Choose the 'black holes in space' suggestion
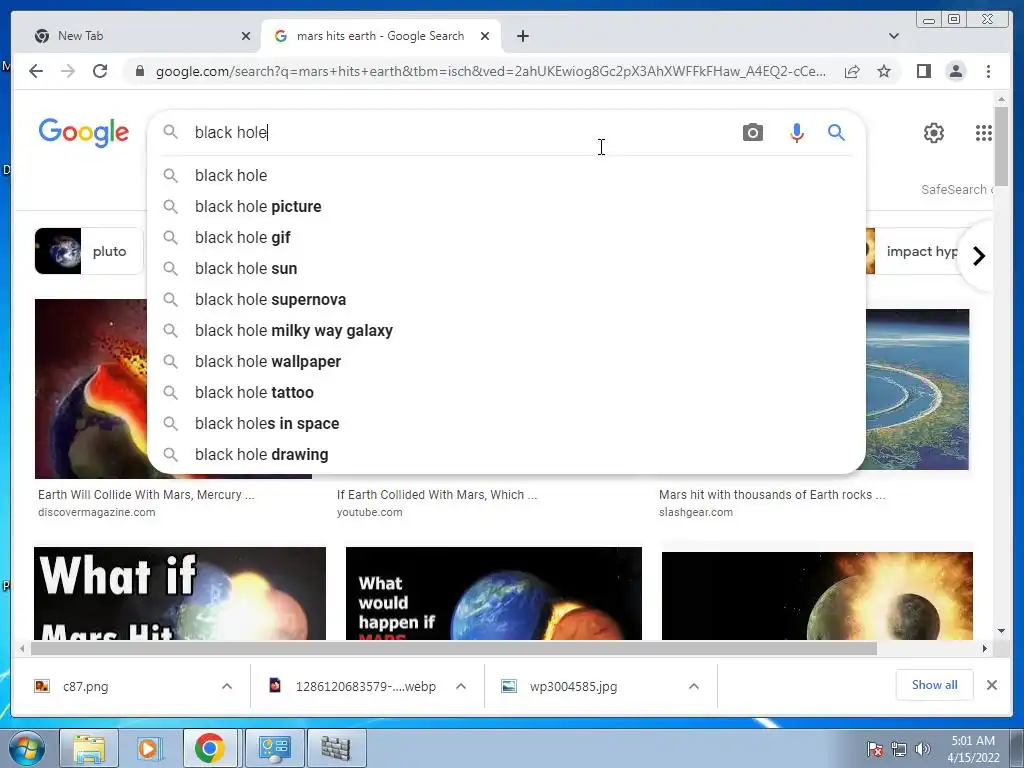1024x768 pixels. click(507, 424)
